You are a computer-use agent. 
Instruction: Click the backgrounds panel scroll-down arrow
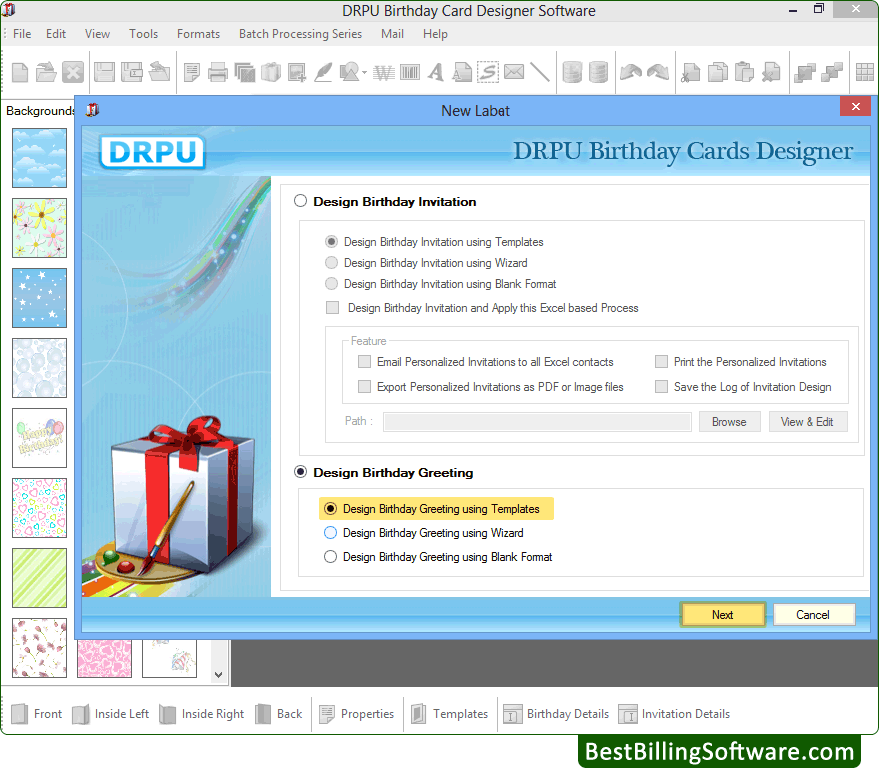pos(219,675)
